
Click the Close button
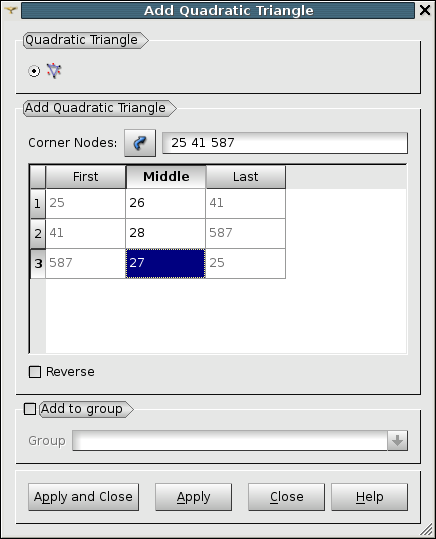tap(286, 497)
